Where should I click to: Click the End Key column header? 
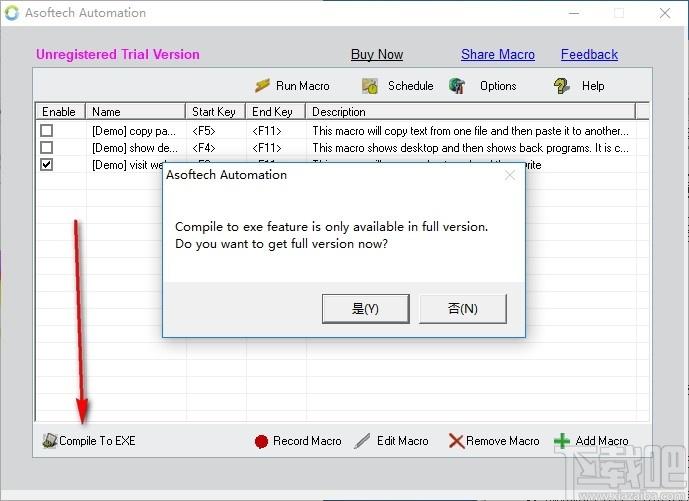click(x=275, y=111)
